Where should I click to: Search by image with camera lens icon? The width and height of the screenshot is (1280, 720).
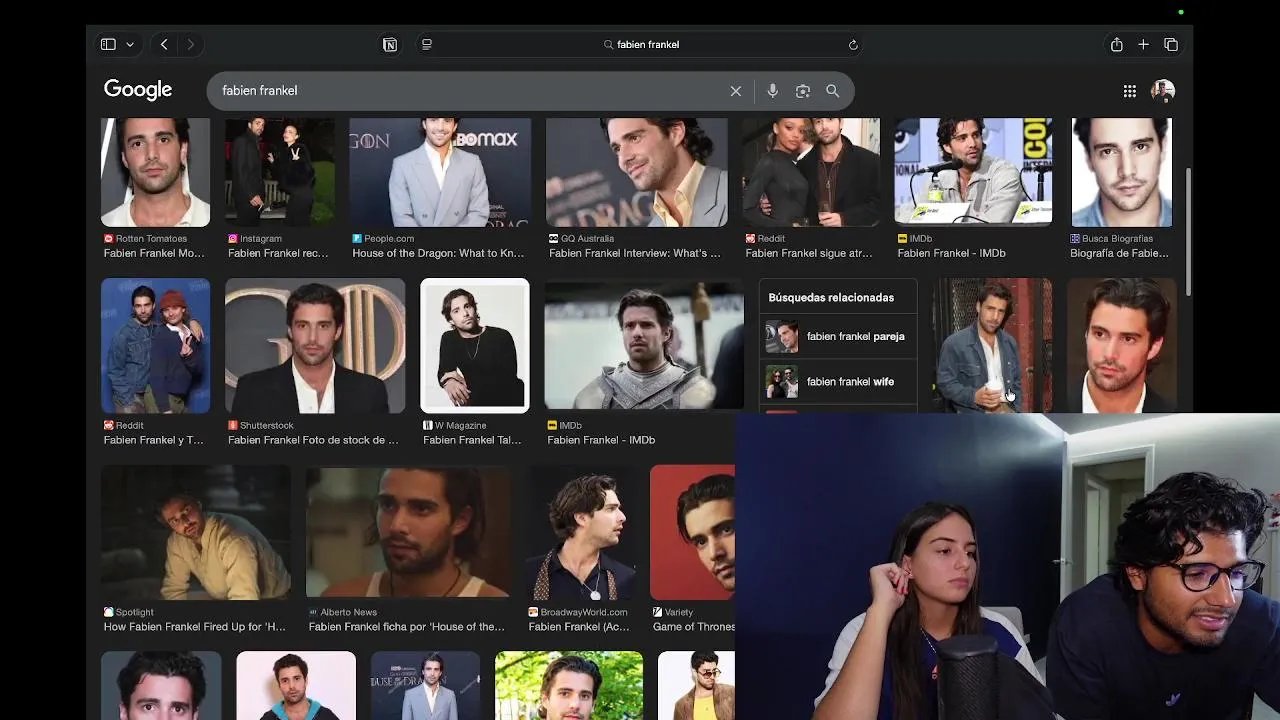coord(802,91)
